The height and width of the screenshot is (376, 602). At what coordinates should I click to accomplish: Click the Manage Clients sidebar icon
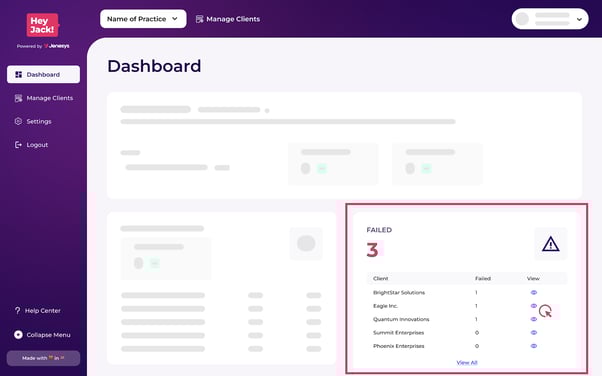[18, 98]
